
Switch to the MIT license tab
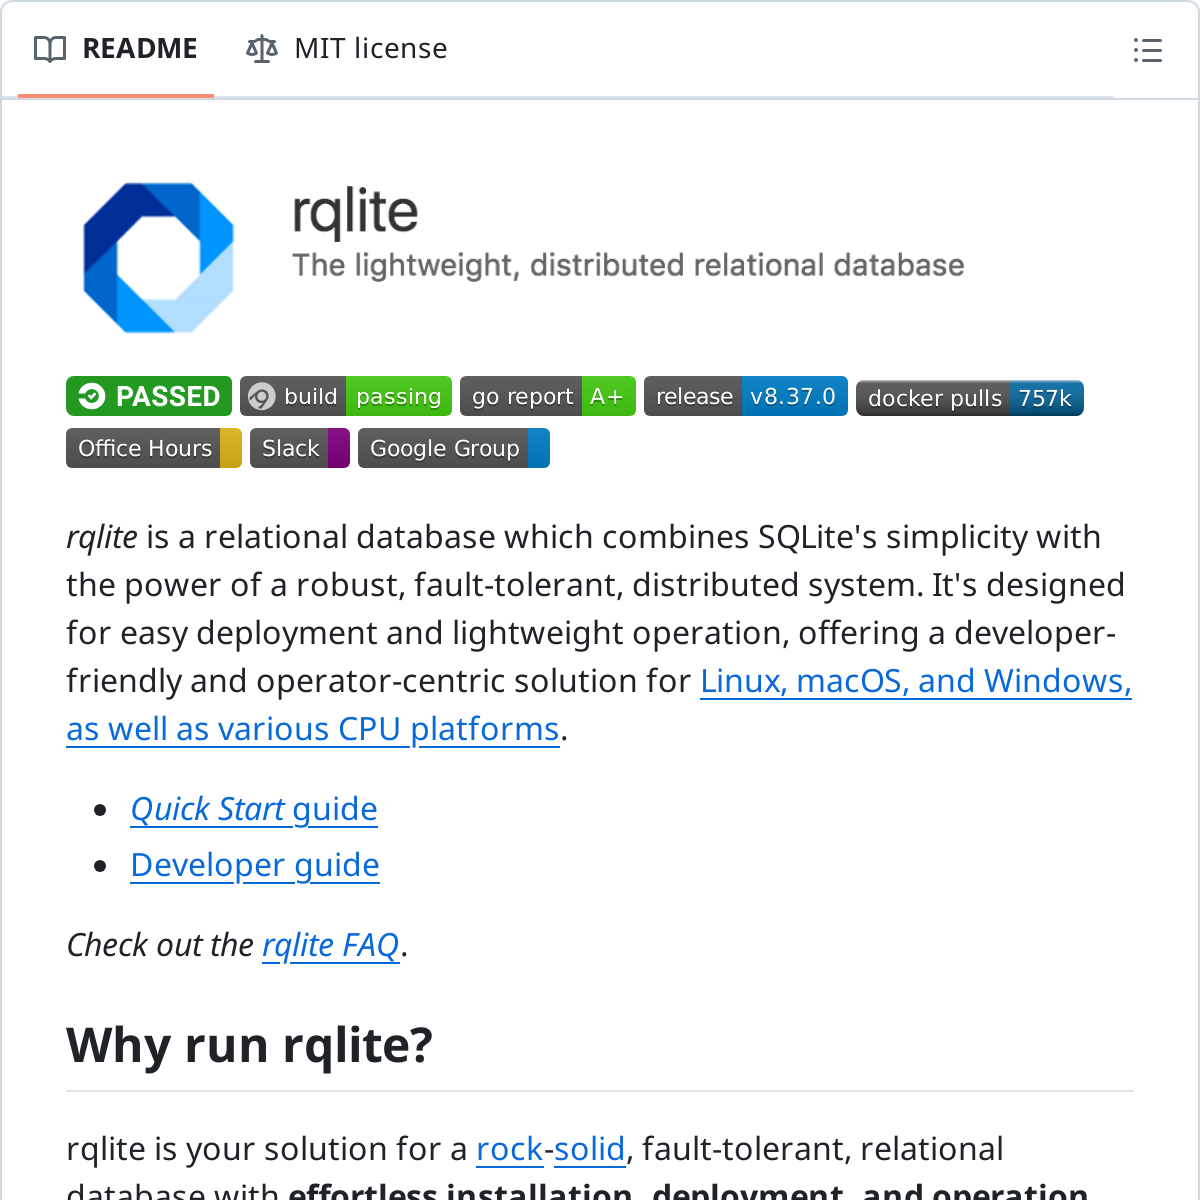point(347,49)
